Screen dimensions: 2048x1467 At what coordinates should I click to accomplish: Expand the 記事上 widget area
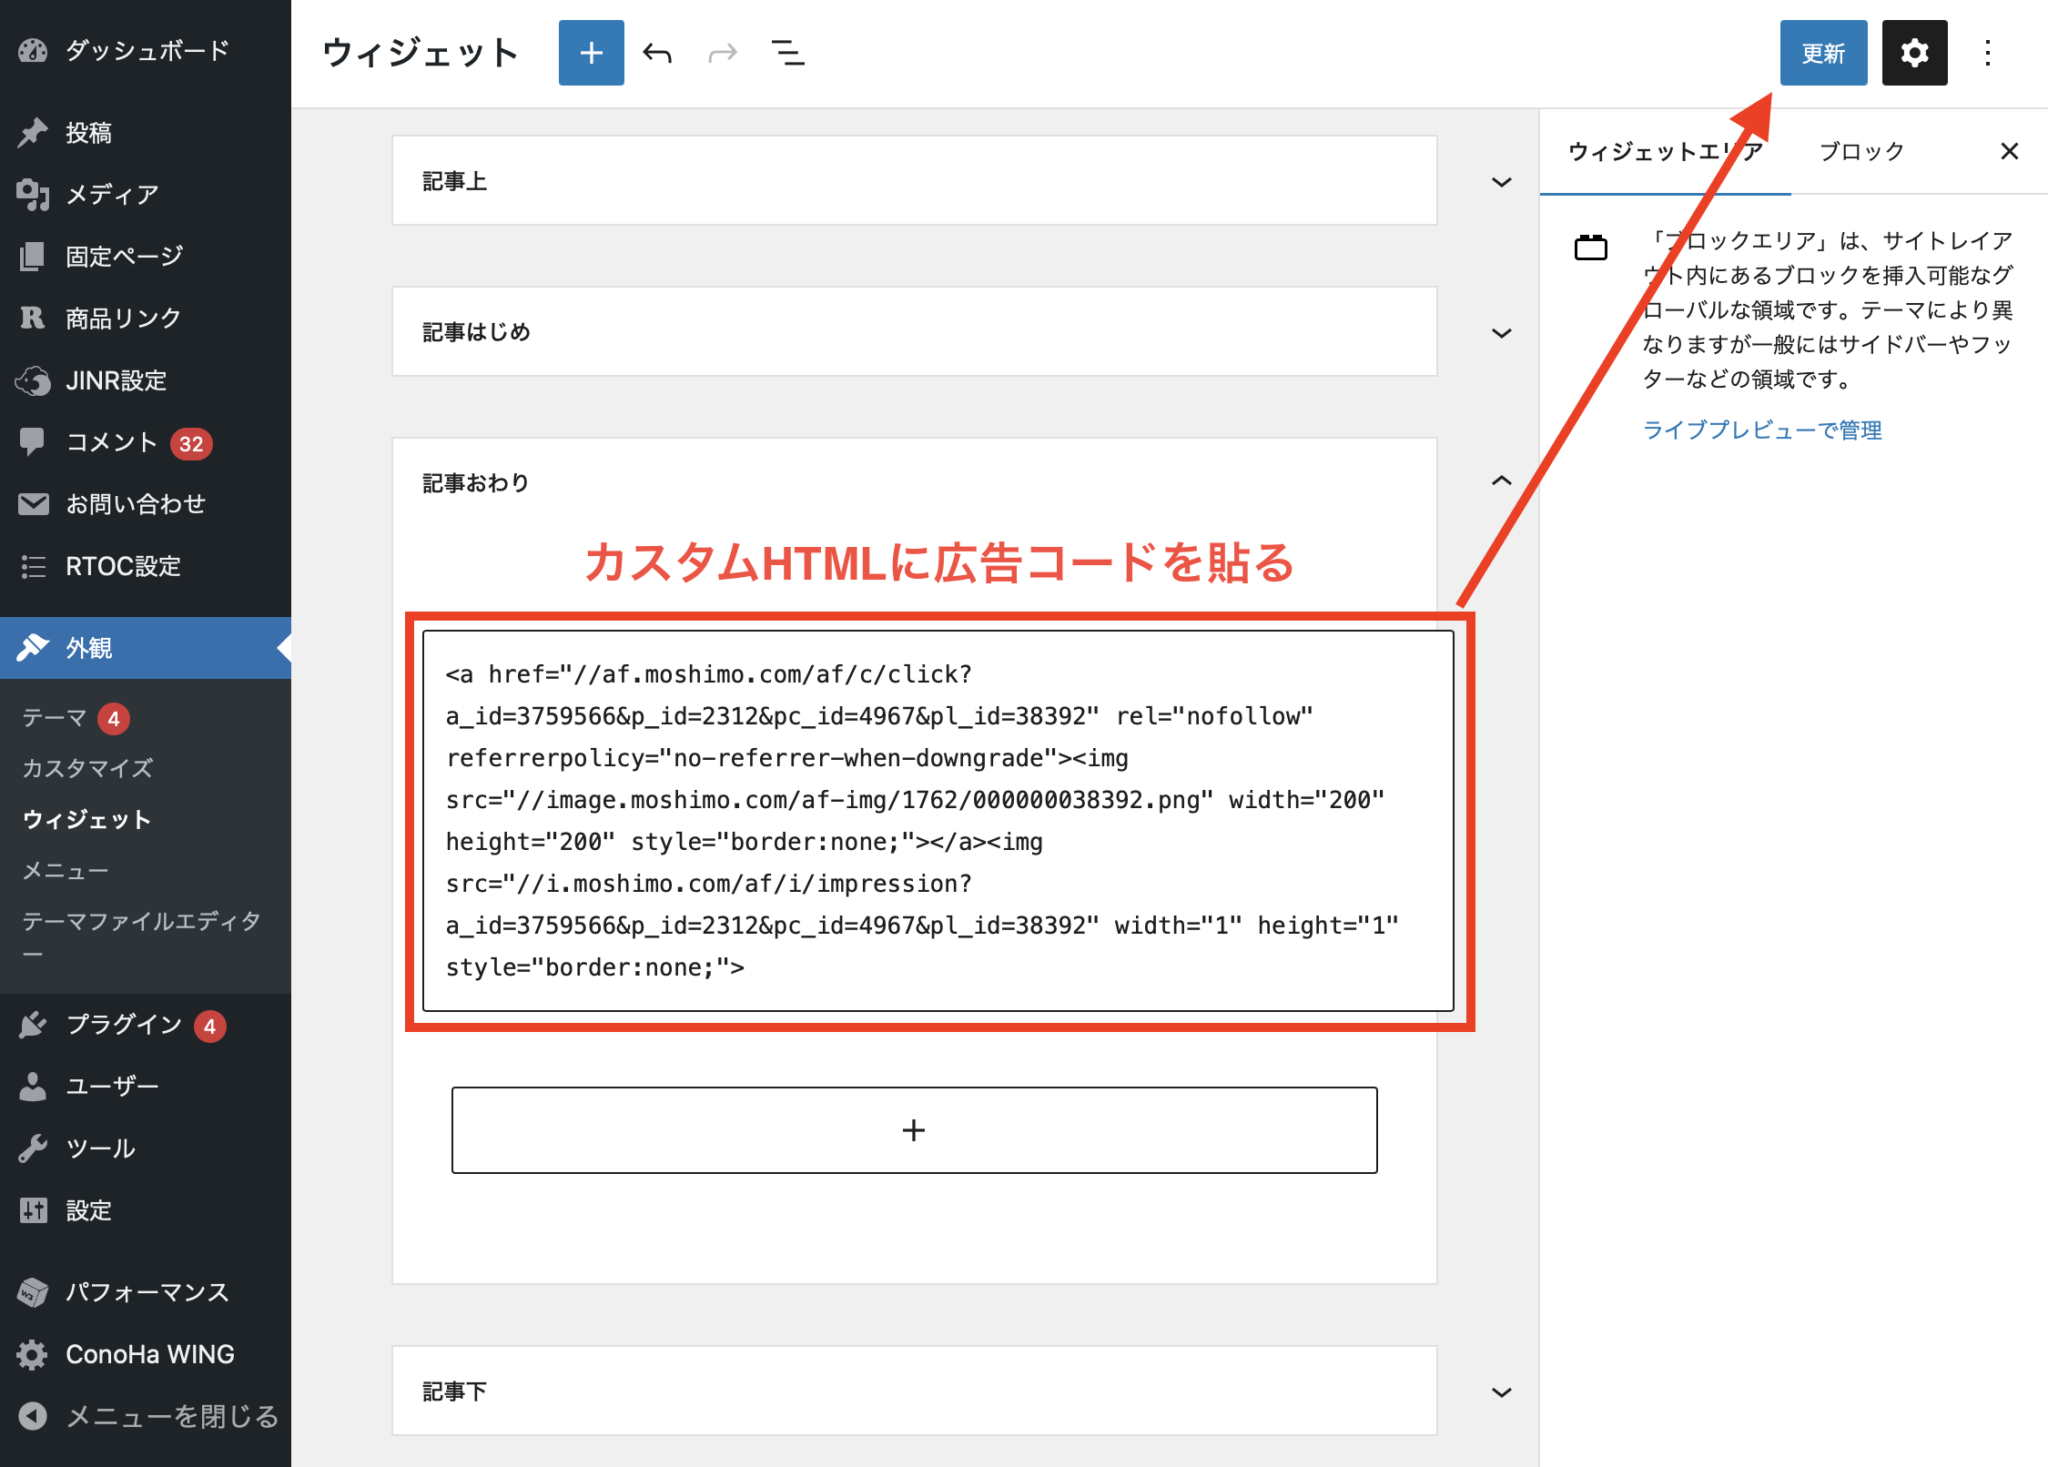pyautogui.click(x=1500, y=181)
